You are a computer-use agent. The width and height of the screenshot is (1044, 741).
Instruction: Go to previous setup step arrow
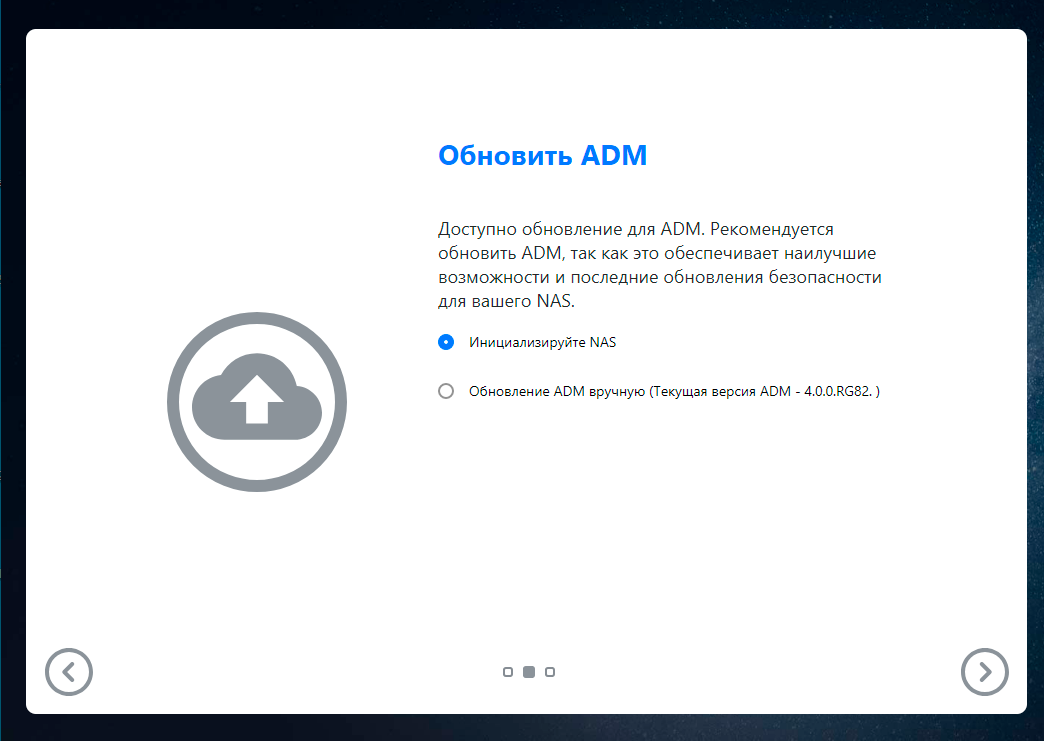coord(69,672)
